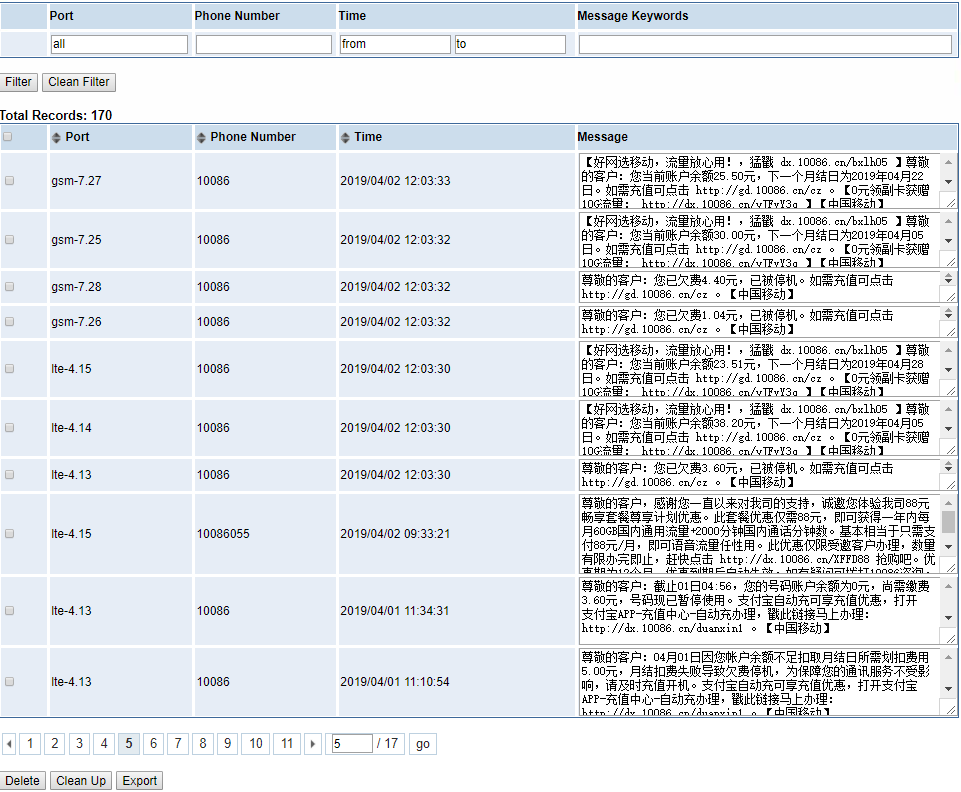This screenshot has height=792, width=961.
Task: Click message text of lte-4.14 row
Action: coord(755,429)
